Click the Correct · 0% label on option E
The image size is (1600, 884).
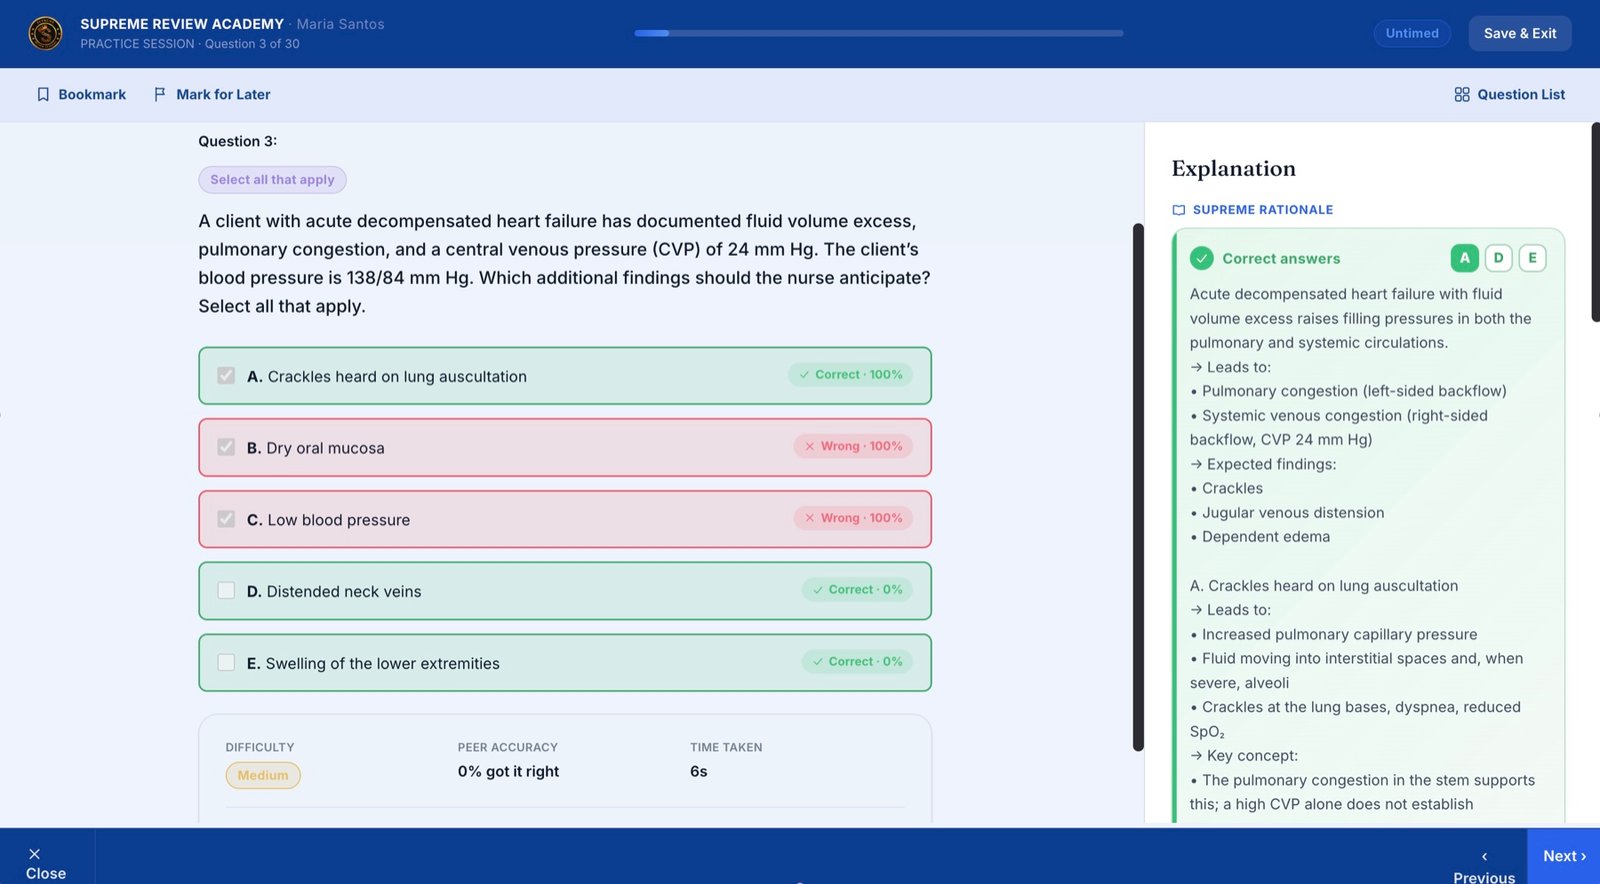(857, 661)
